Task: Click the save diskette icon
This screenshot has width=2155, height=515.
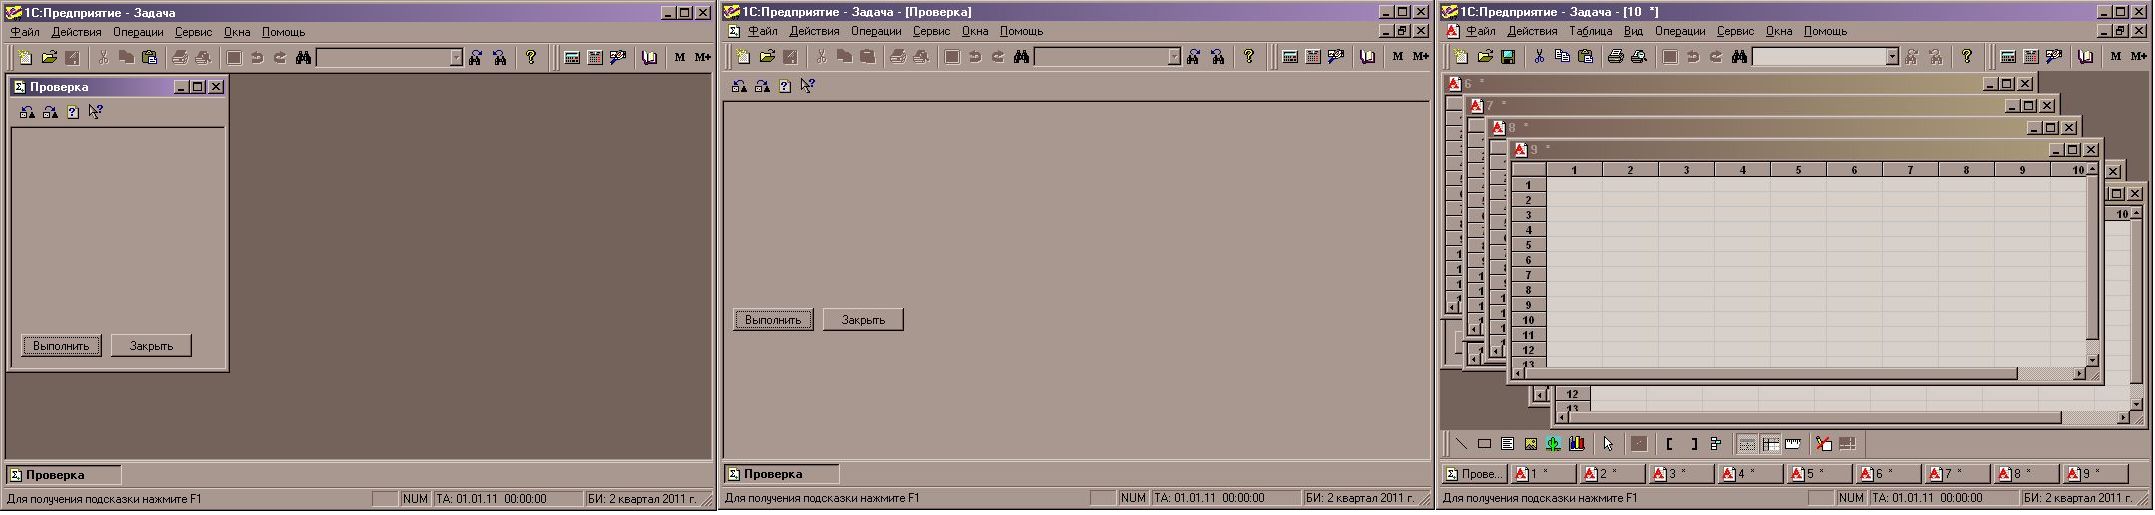Action: pyautogui.click(x=1508, y=57)
